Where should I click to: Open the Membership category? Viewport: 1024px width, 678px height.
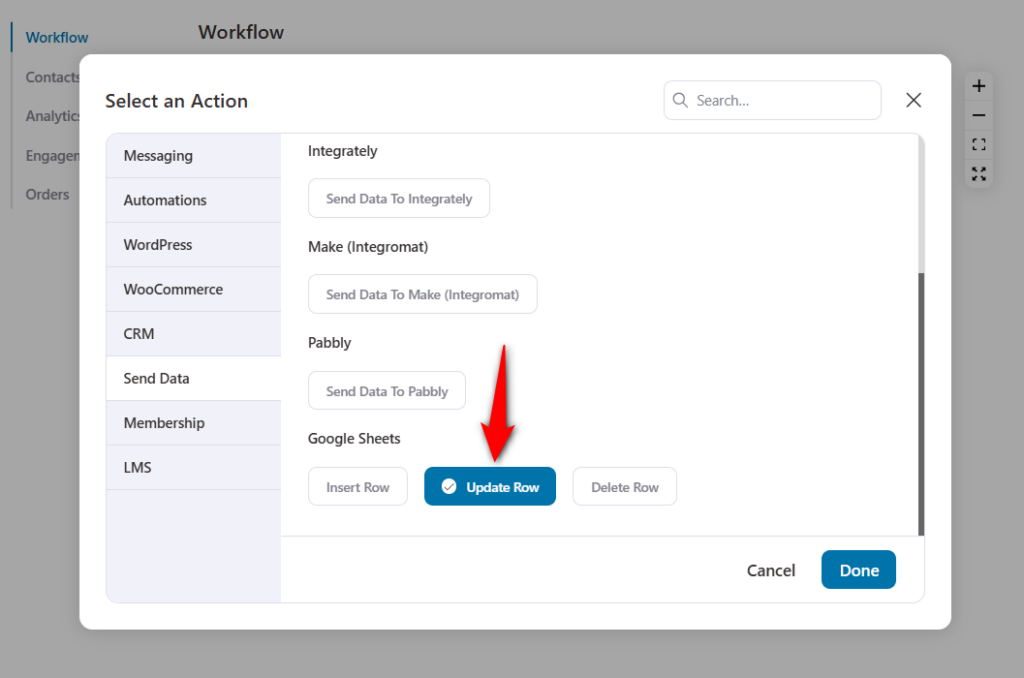[x=193, y=423]
